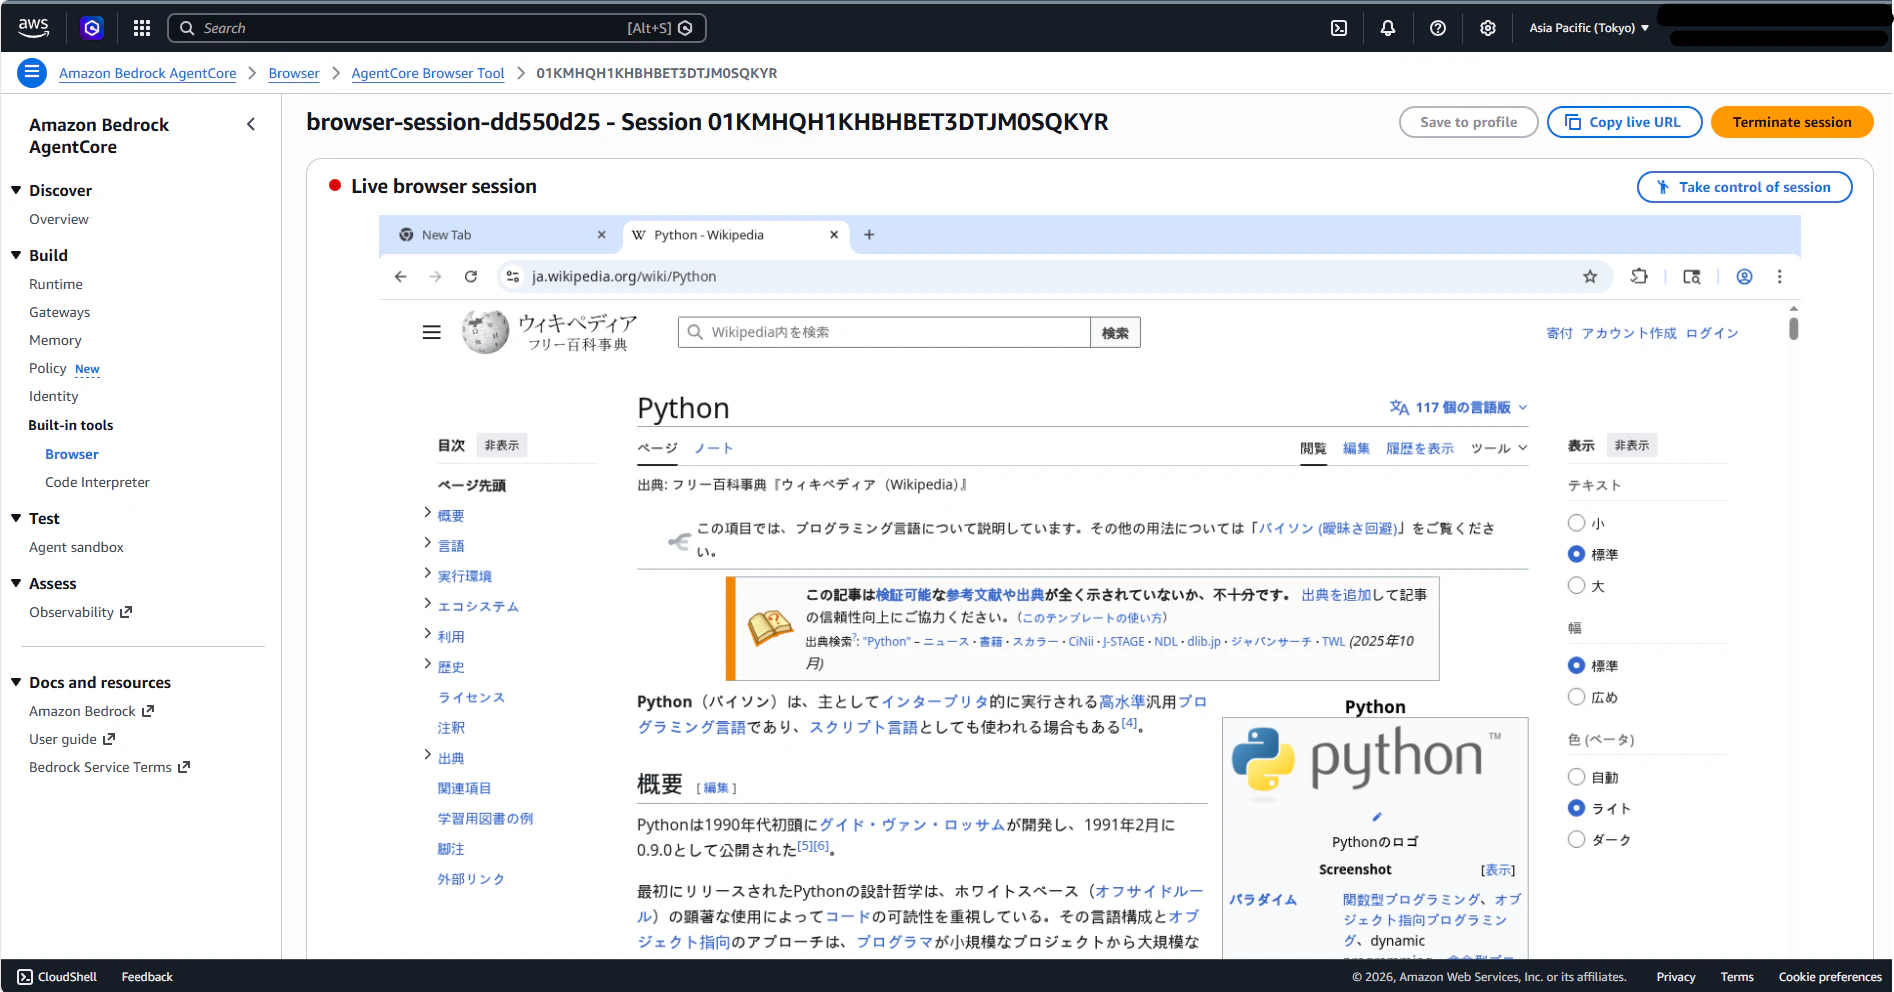This screenshot has width=1894, height=992.
Task: Open the notifications bell
Action: [1388, 28]
